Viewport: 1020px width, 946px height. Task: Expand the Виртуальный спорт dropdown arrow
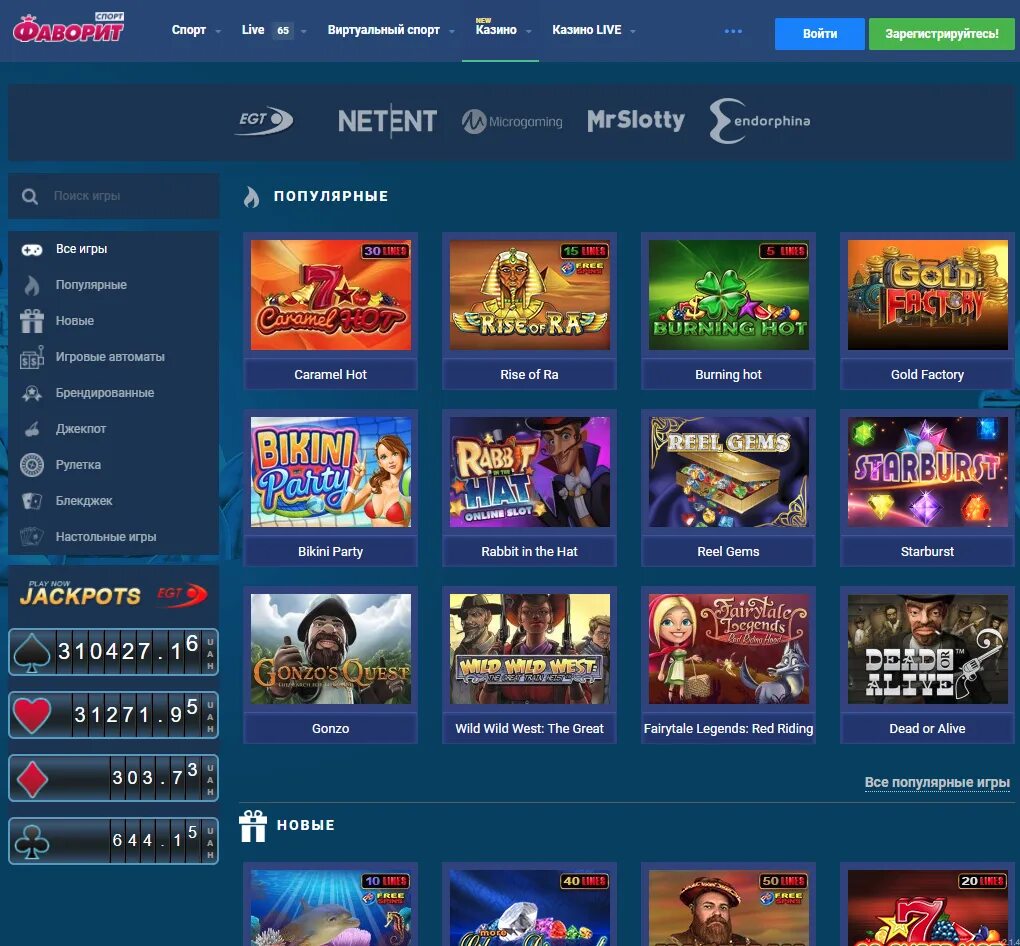[451, 31]
